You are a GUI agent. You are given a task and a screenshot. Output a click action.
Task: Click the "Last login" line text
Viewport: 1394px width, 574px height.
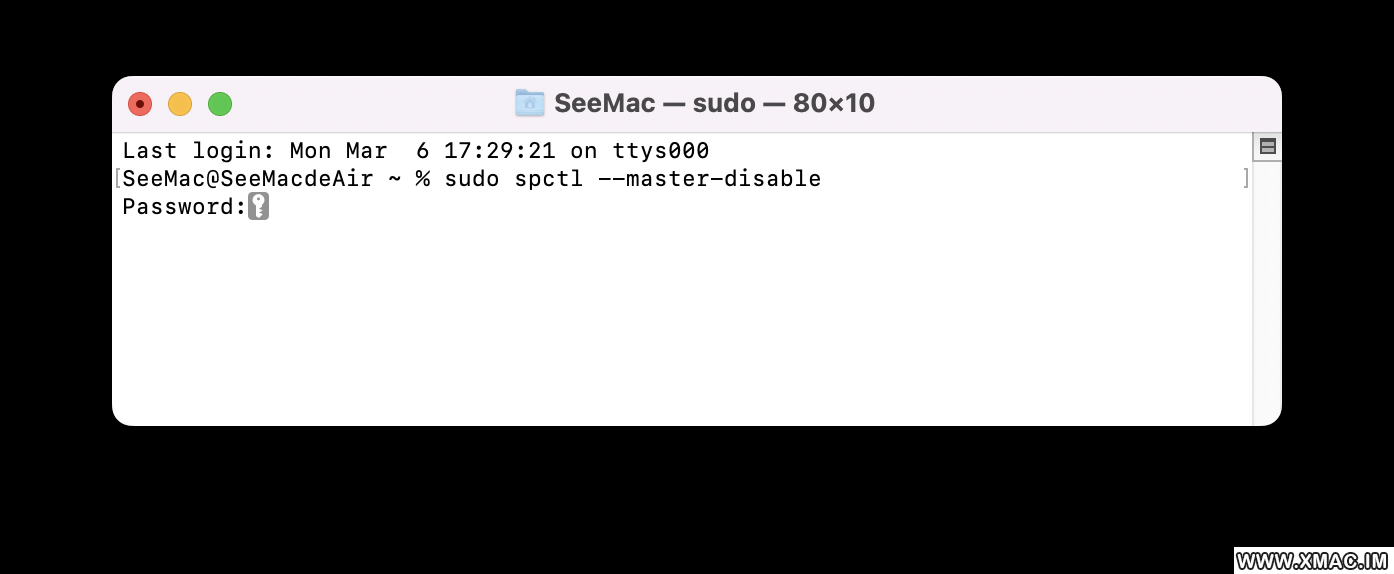[x=416, y=151]
